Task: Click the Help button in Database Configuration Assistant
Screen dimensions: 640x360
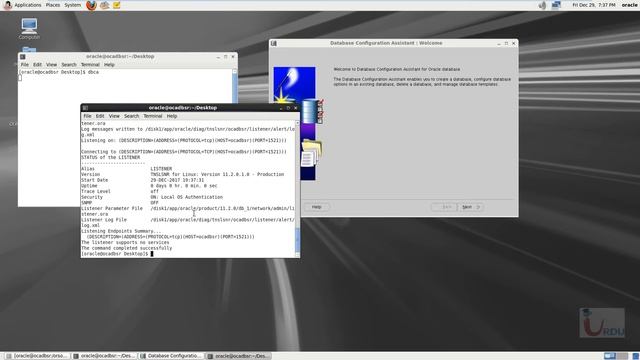Action: [316, 207]
